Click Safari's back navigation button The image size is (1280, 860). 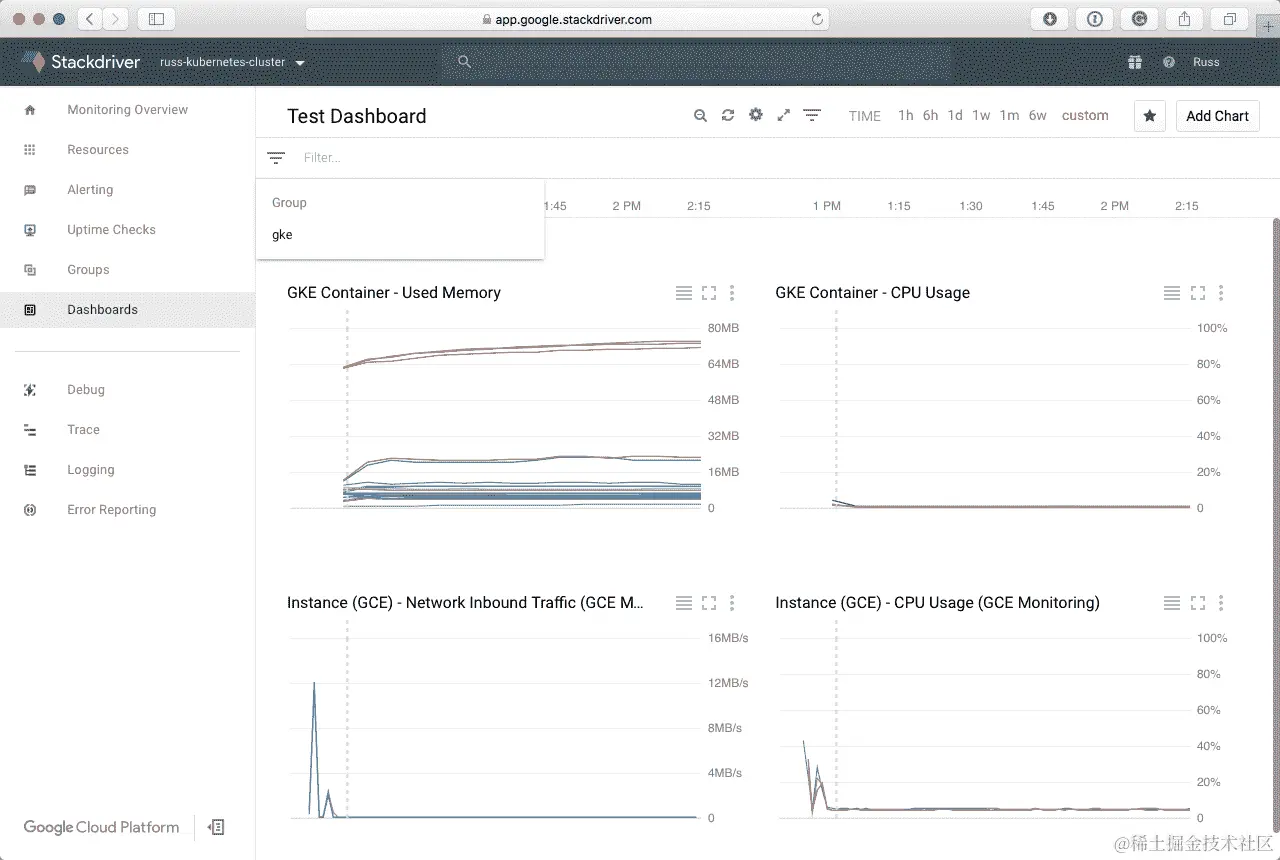pyautogui.click(x=90, y=18)
